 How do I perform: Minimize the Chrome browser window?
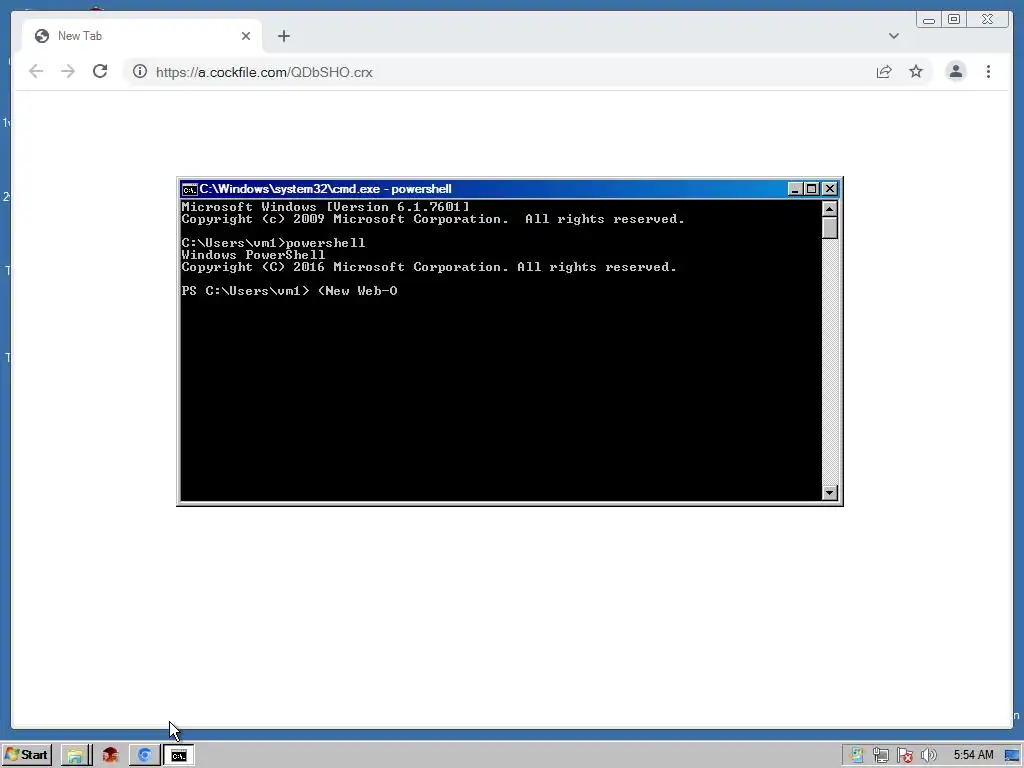coord(929,20)
